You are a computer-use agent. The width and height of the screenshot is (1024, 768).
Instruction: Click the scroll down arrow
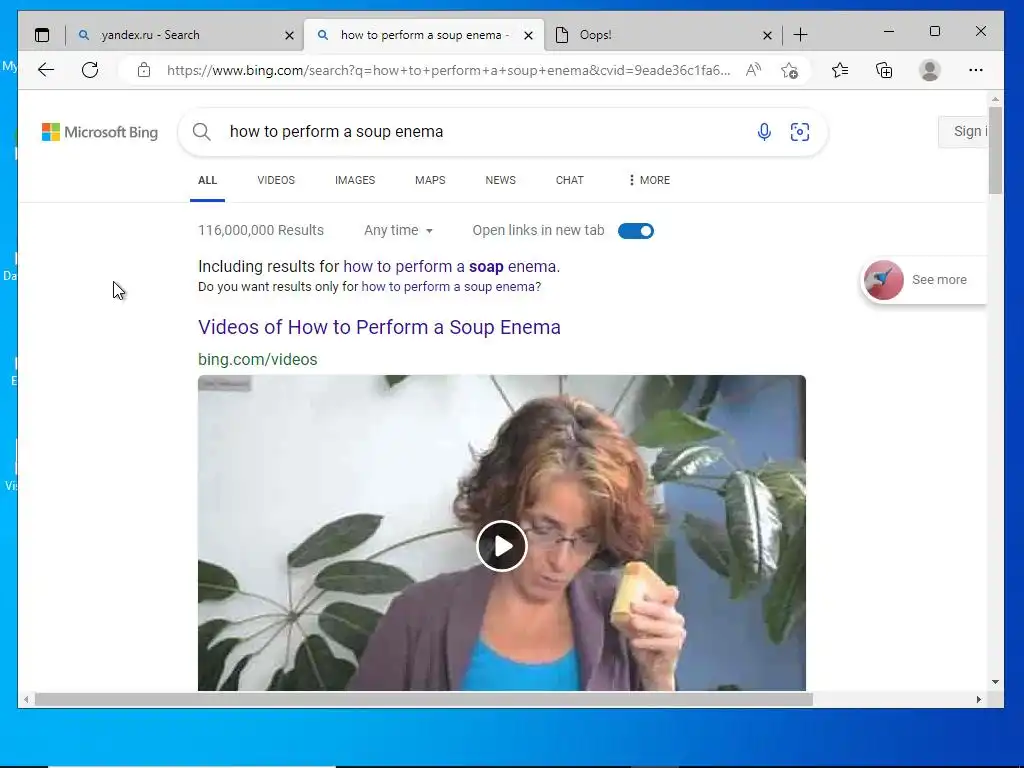pyautogui.click(x=995, y=682)
